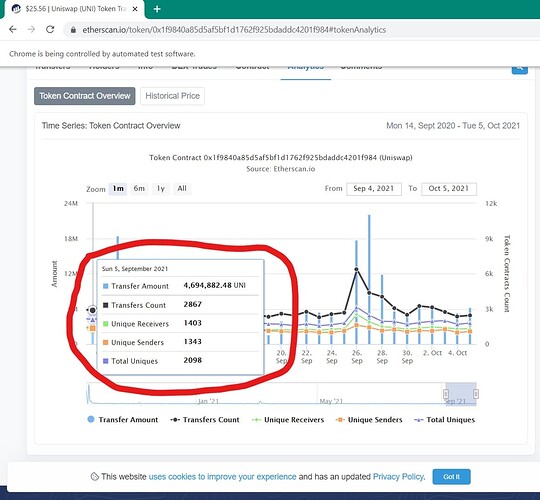
Task: Toggle Unique Receivers series in legend
Action: [x=288, y=420]
